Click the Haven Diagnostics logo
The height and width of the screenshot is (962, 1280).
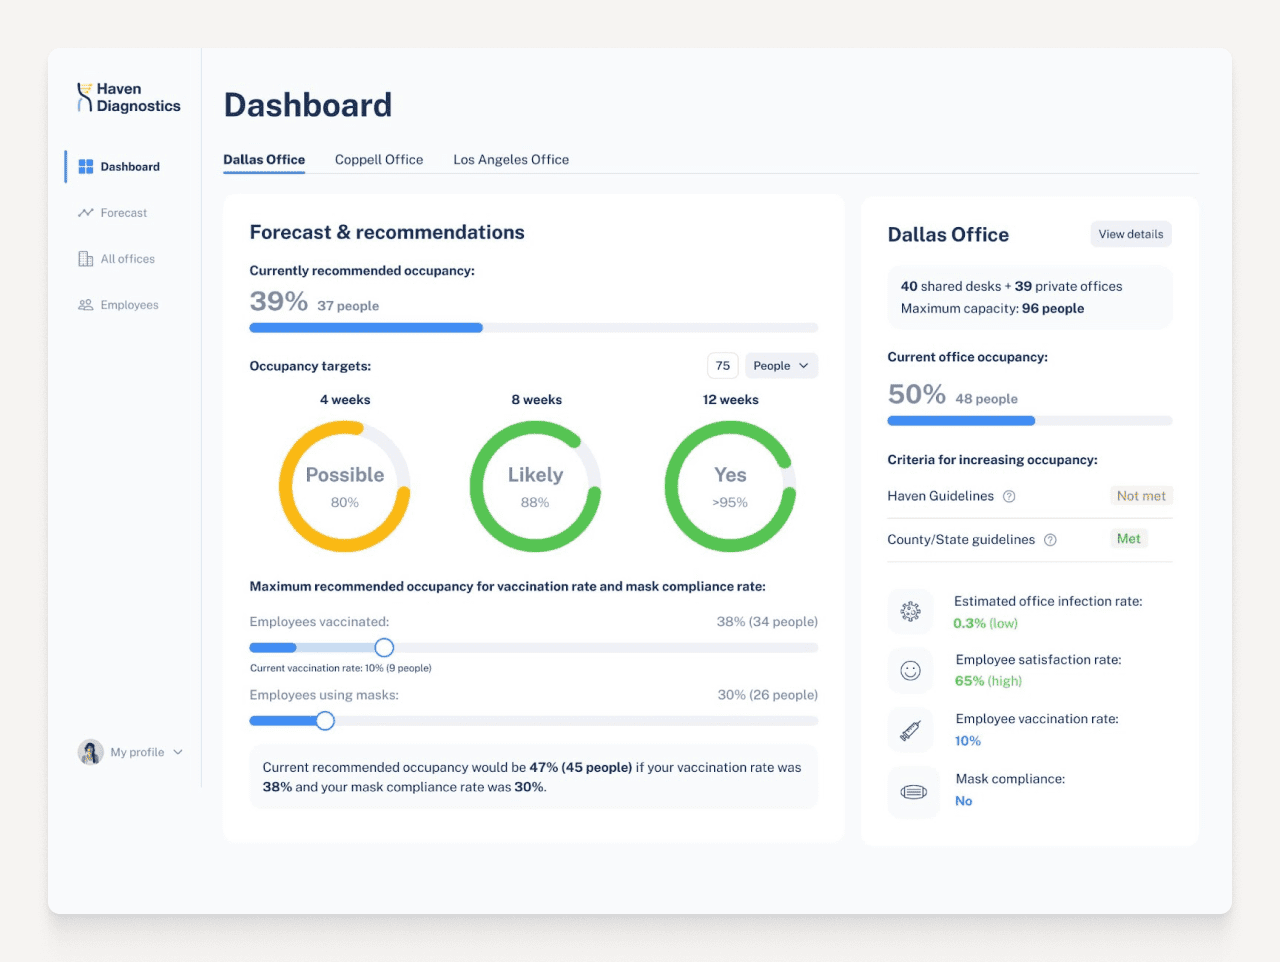[x=126, y=97]
